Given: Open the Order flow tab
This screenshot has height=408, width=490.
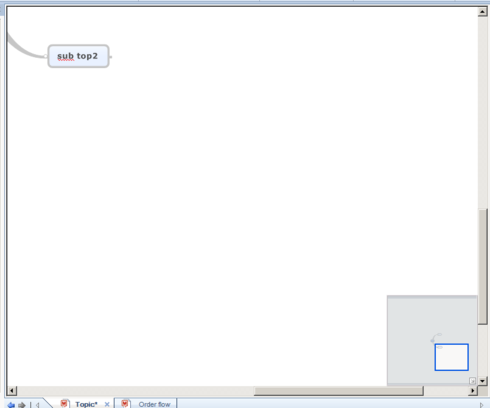Looking at the screenshot, I should pos(154,404).
